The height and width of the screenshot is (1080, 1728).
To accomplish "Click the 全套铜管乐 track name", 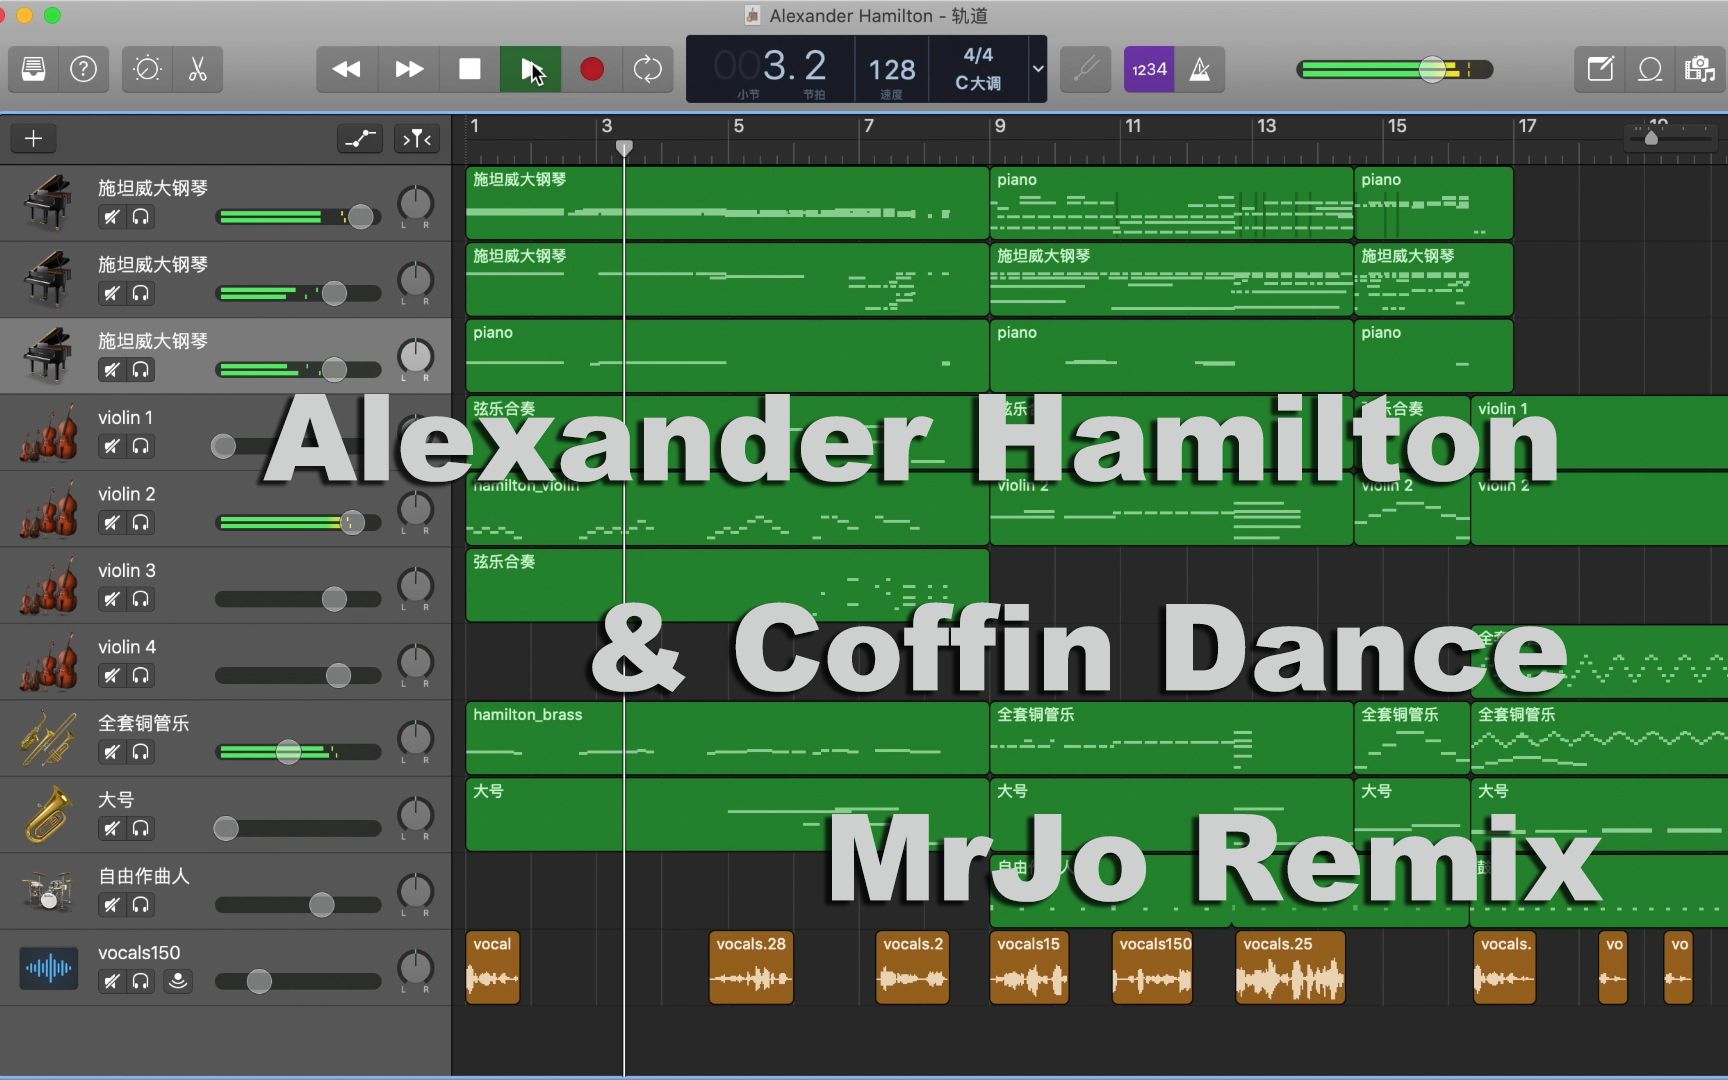I will point(143,723).
